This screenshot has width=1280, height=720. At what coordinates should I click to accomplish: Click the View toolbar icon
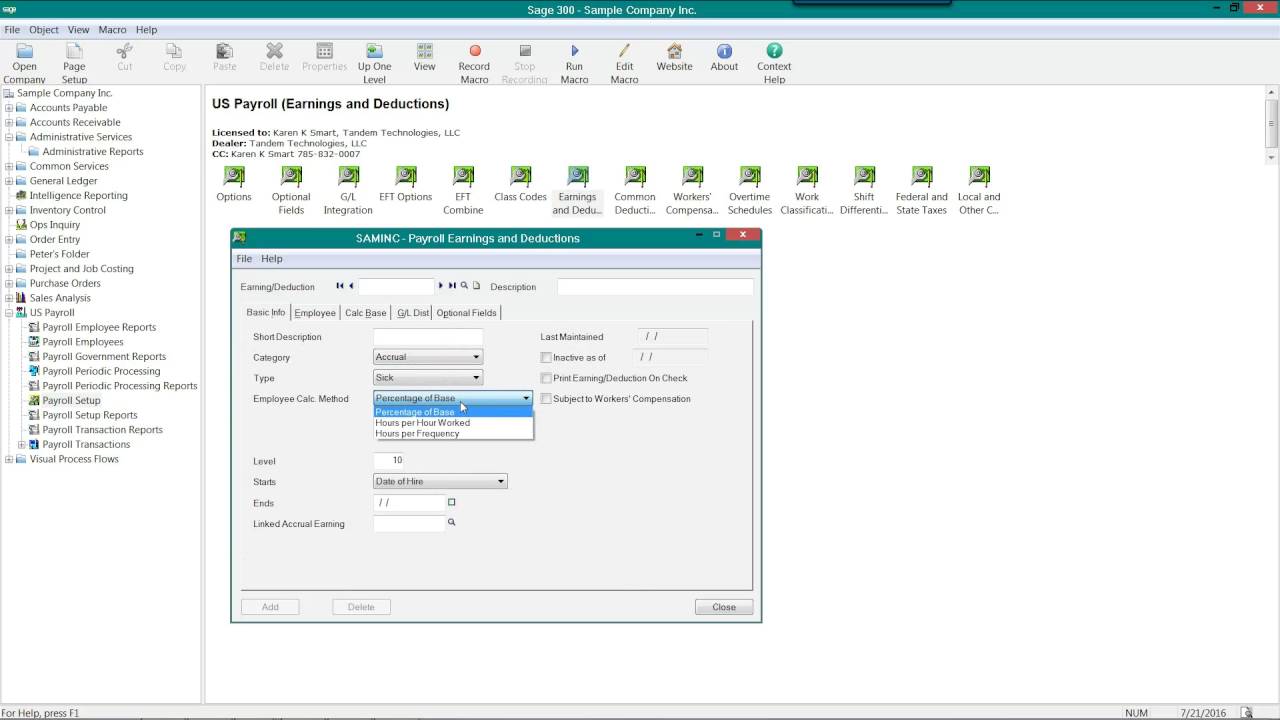424,57
